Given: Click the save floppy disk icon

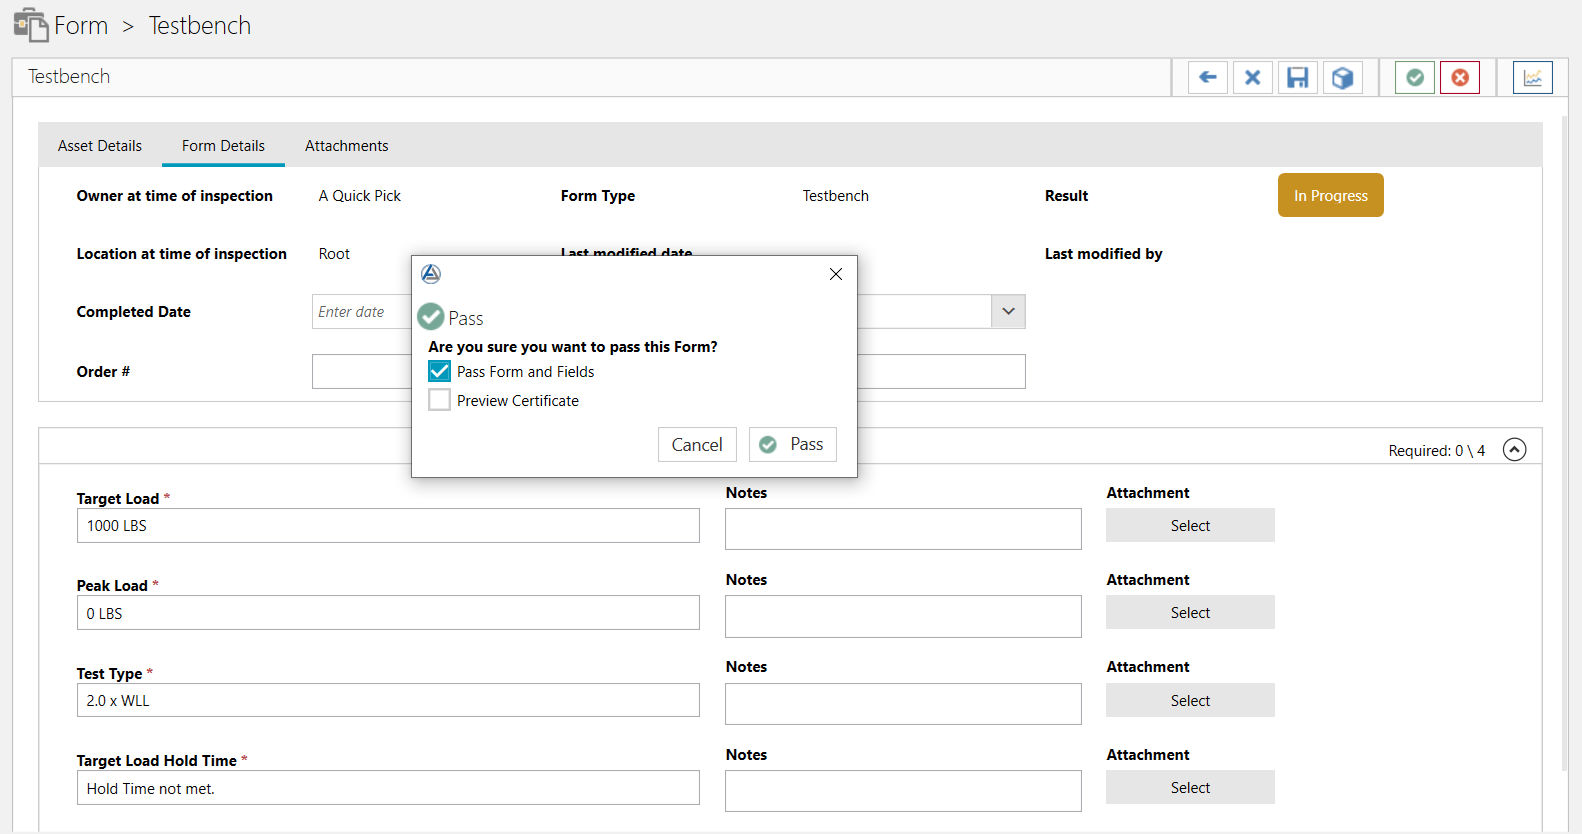Looking at the screenshot, I should point(1297,77).
